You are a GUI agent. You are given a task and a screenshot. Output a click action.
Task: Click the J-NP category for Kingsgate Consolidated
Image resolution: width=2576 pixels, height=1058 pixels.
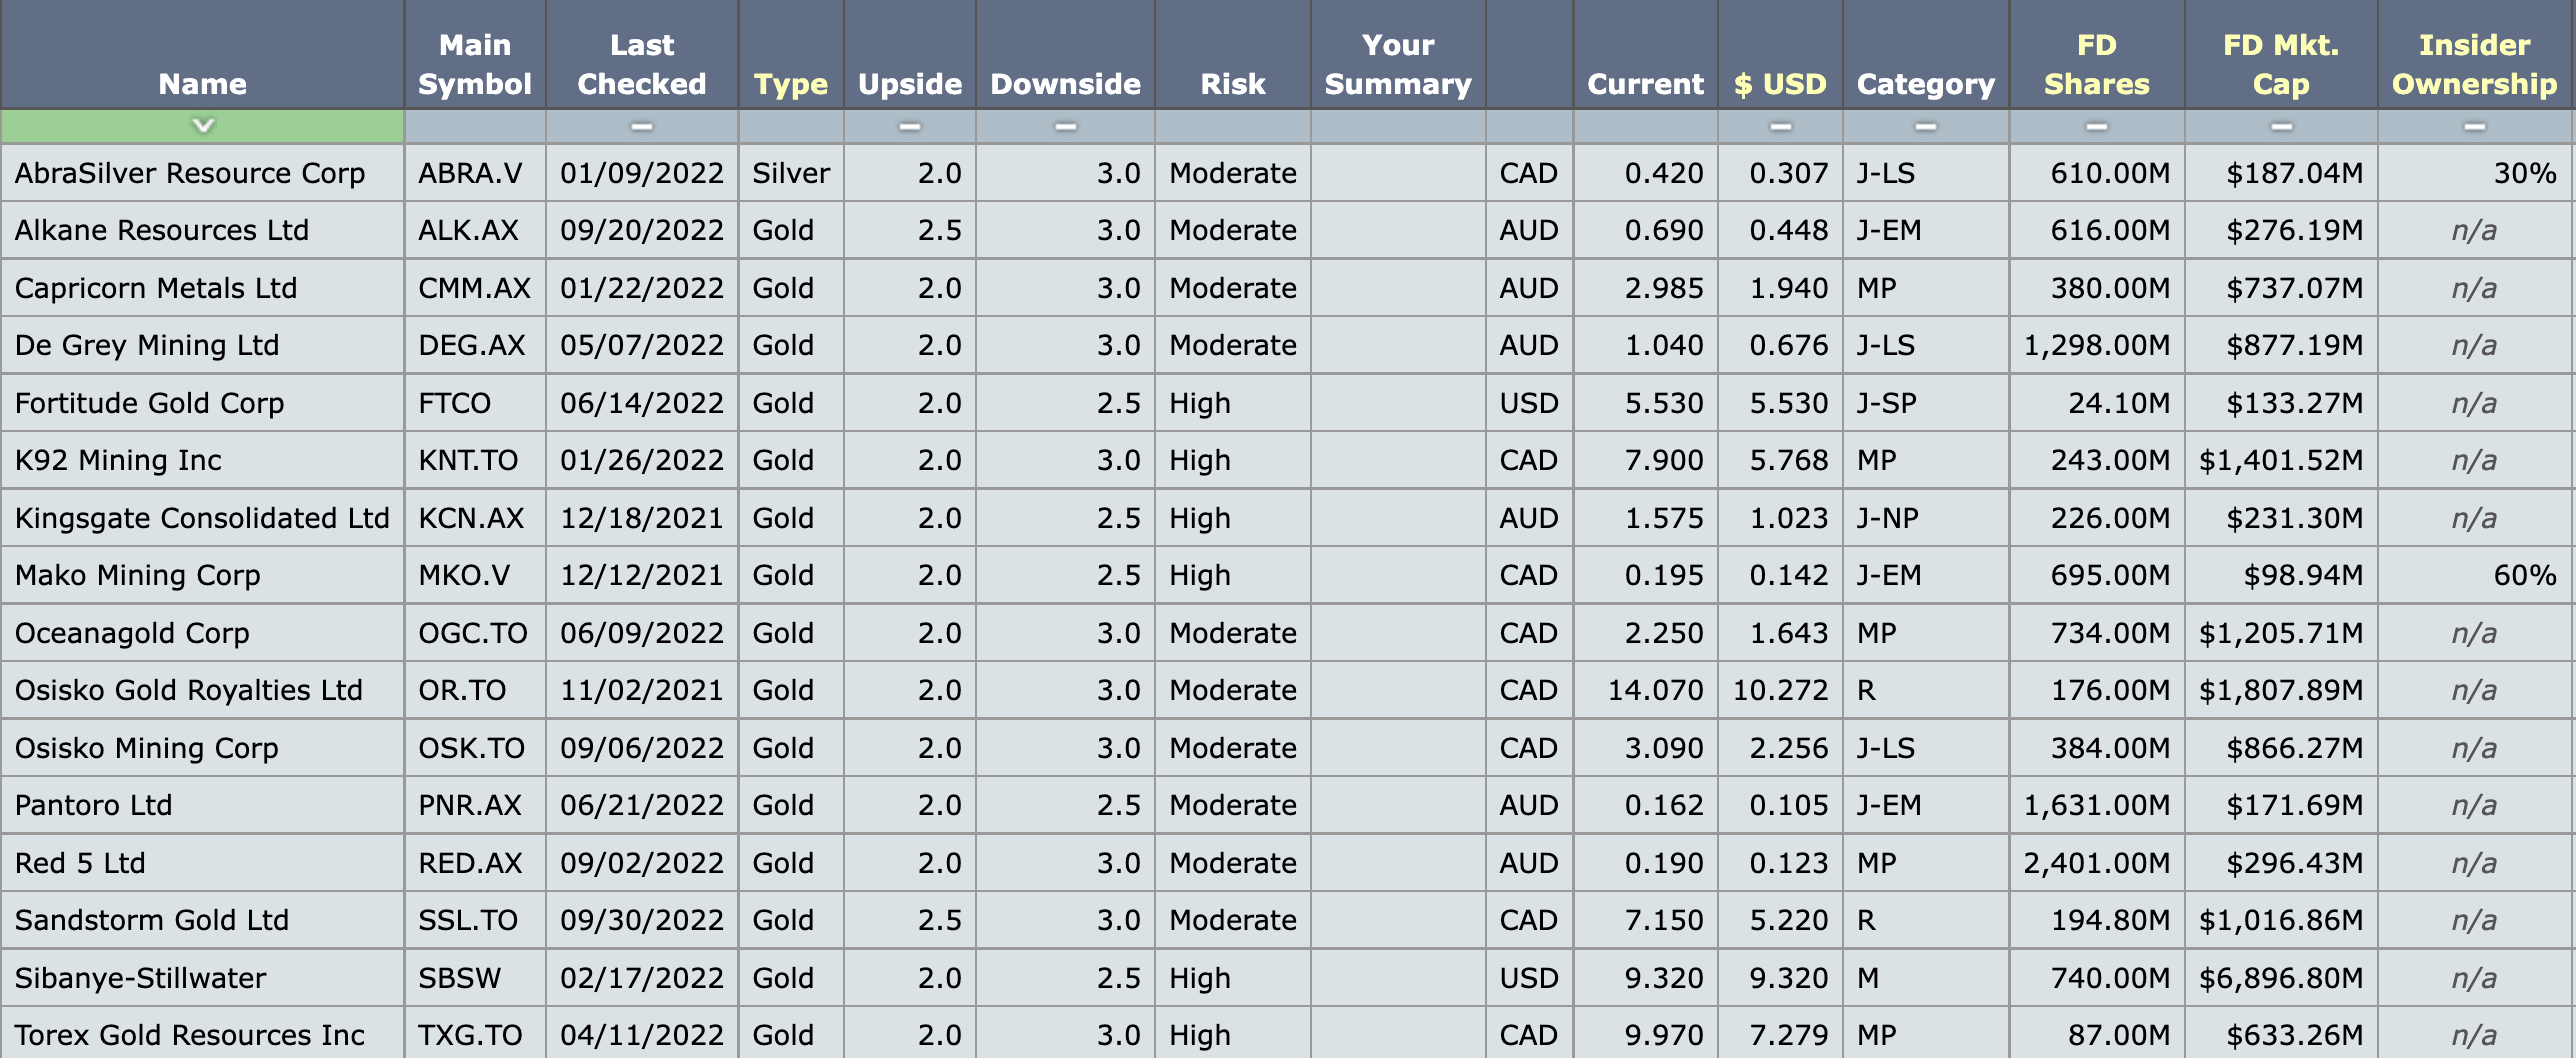(x=1926, y=518)
